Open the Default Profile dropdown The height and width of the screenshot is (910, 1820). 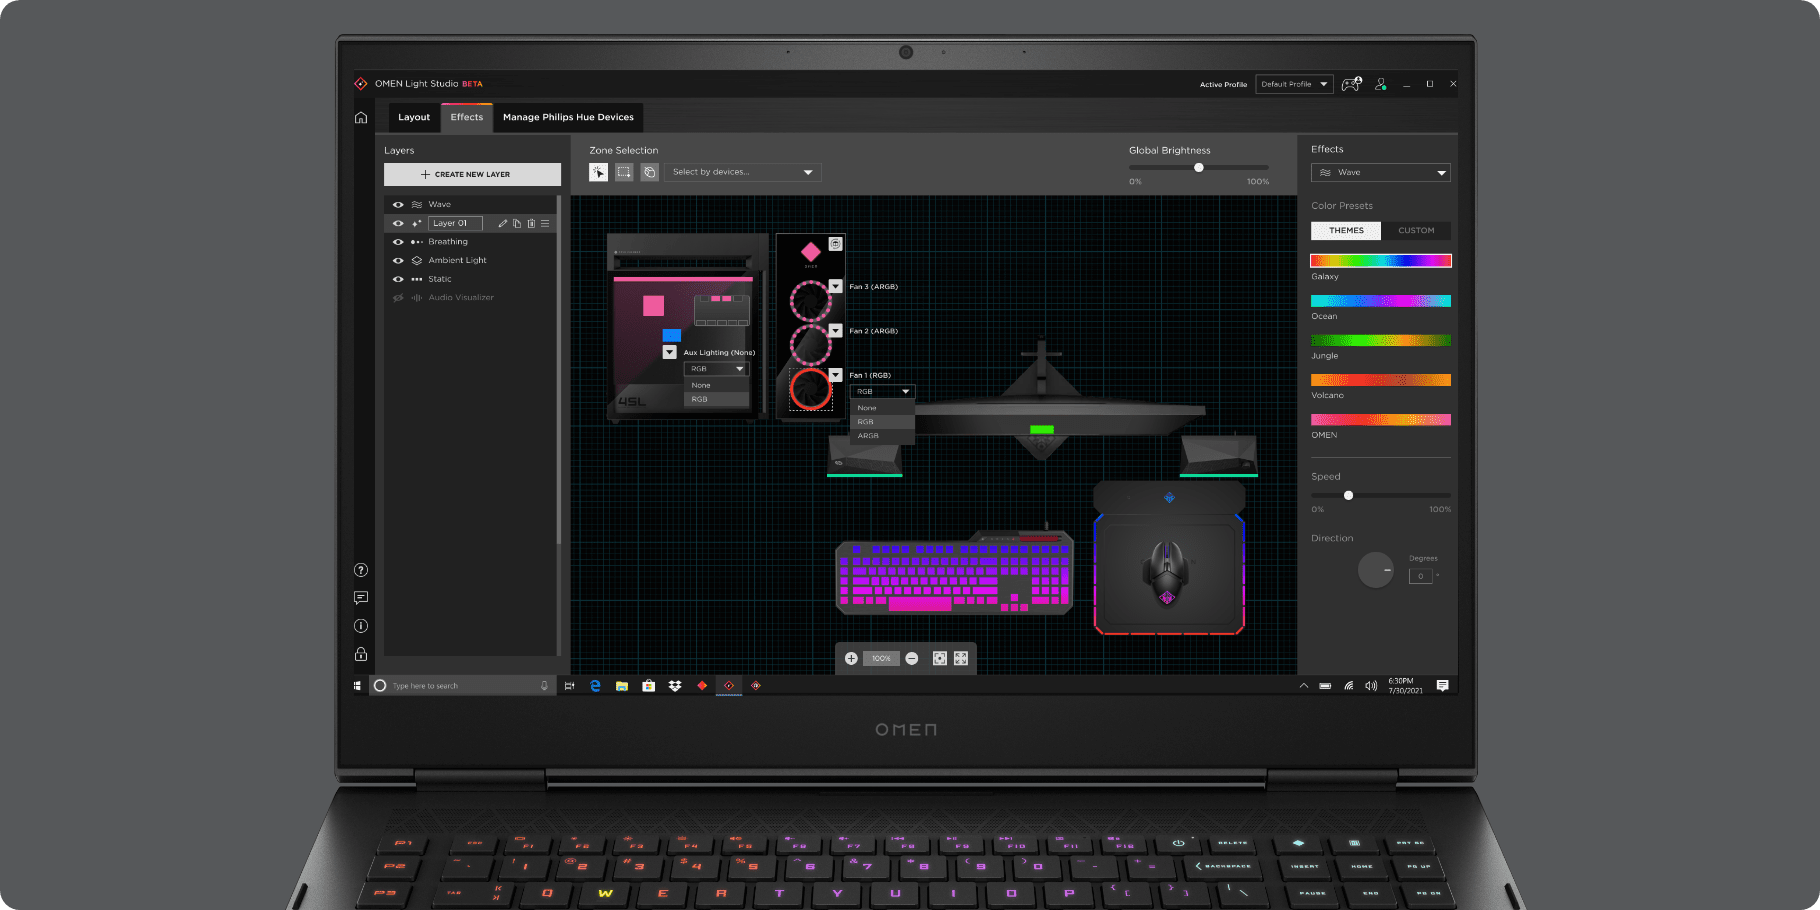point(1294,85)
